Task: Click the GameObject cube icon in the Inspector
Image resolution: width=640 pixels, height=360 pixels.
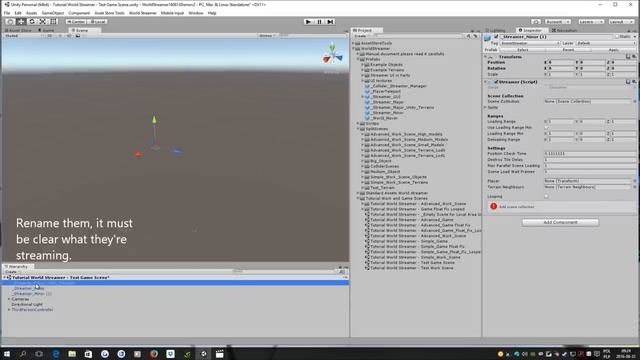Action: tap(487, 38)
